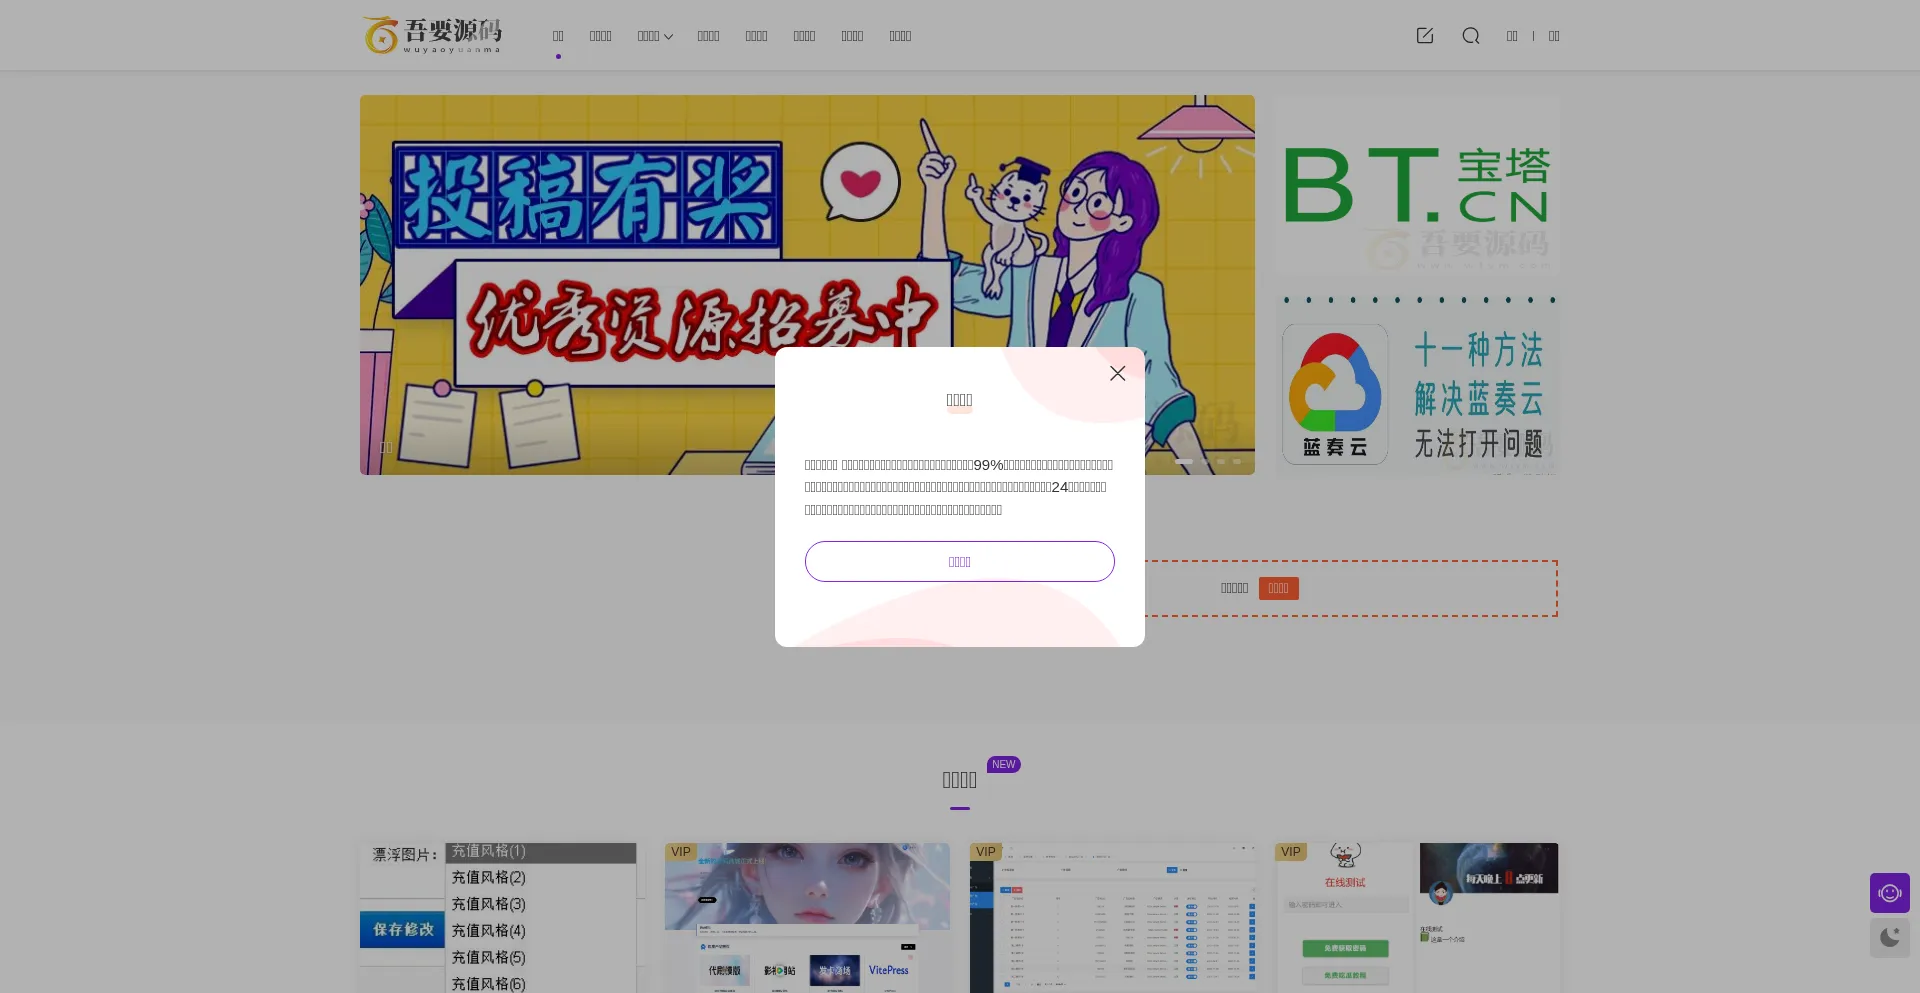Open the card showing 充值风格 list
This screenshot has height=993, width=1920.
click(502, 918)
